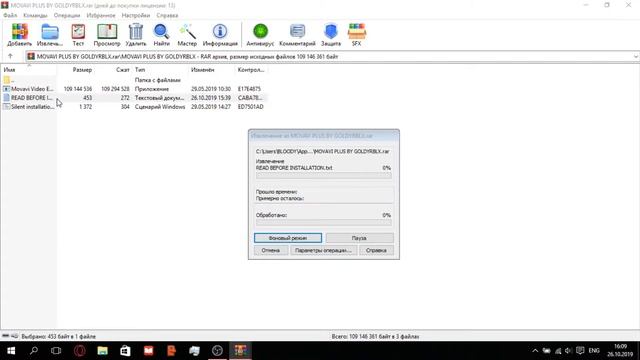Open File Explorer from taskbar

pos(102,351)
